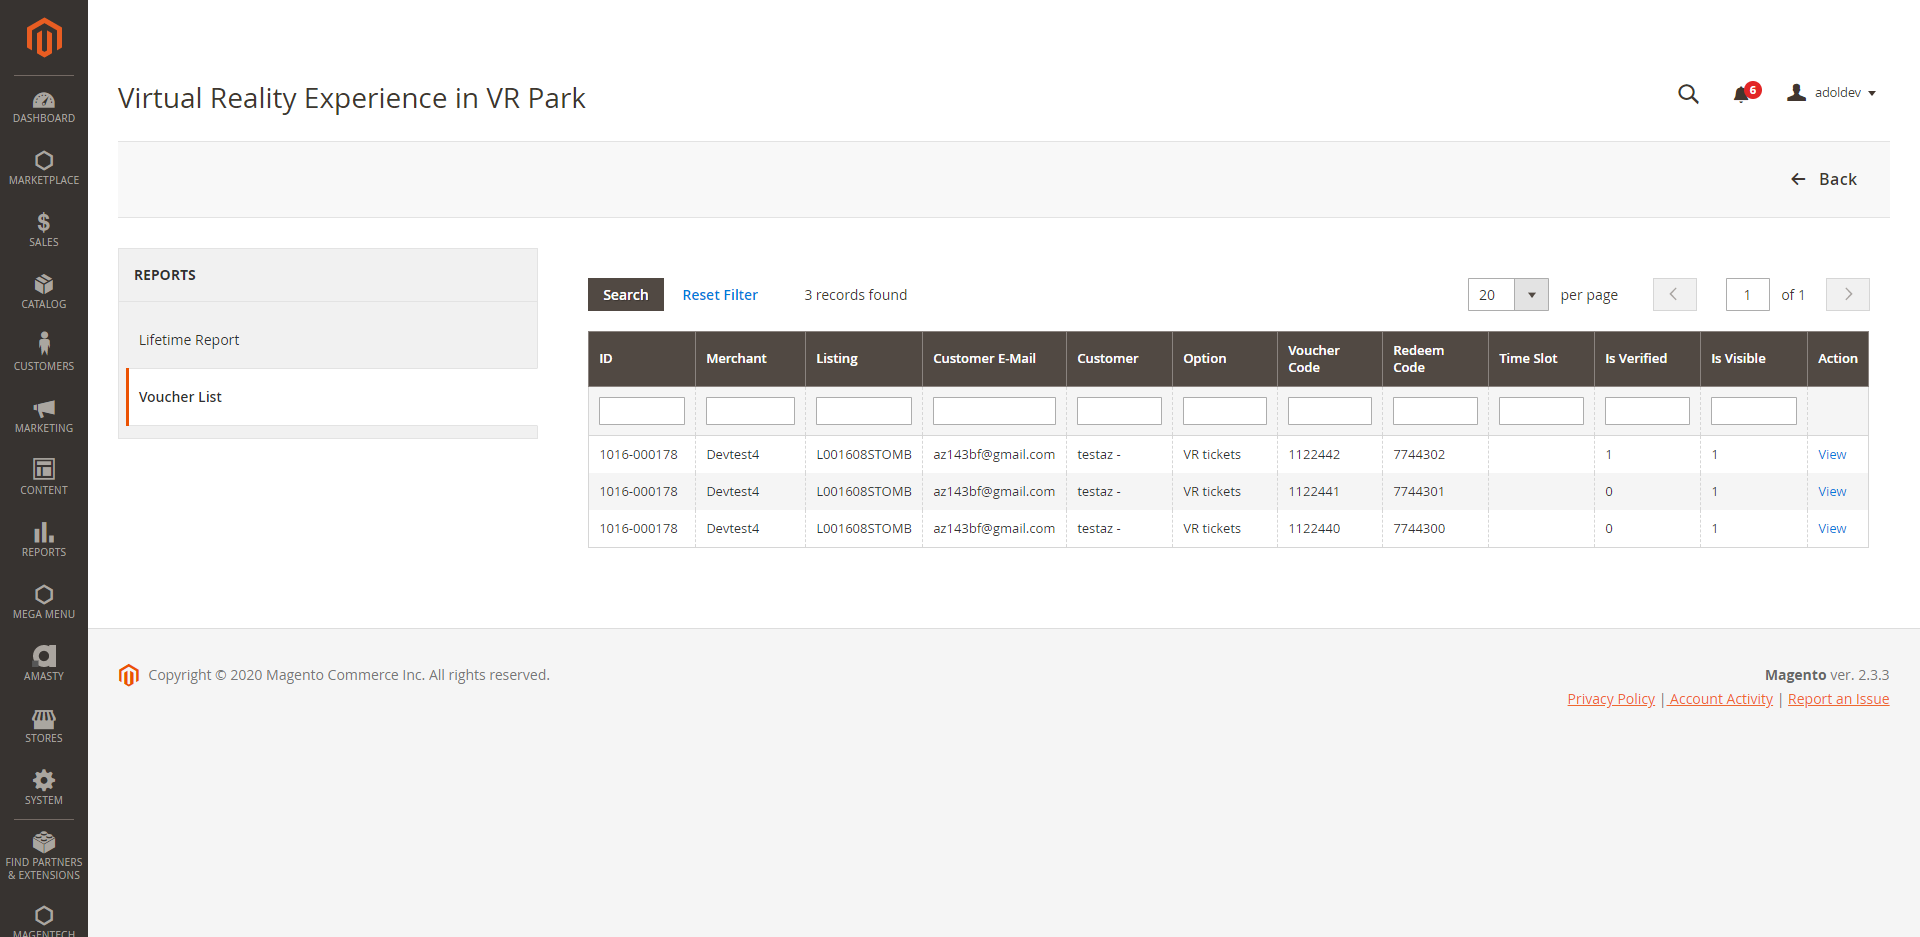Click the global search magnifier icon
Screen dimensions: 1920x937
(x=1688, y=93)
